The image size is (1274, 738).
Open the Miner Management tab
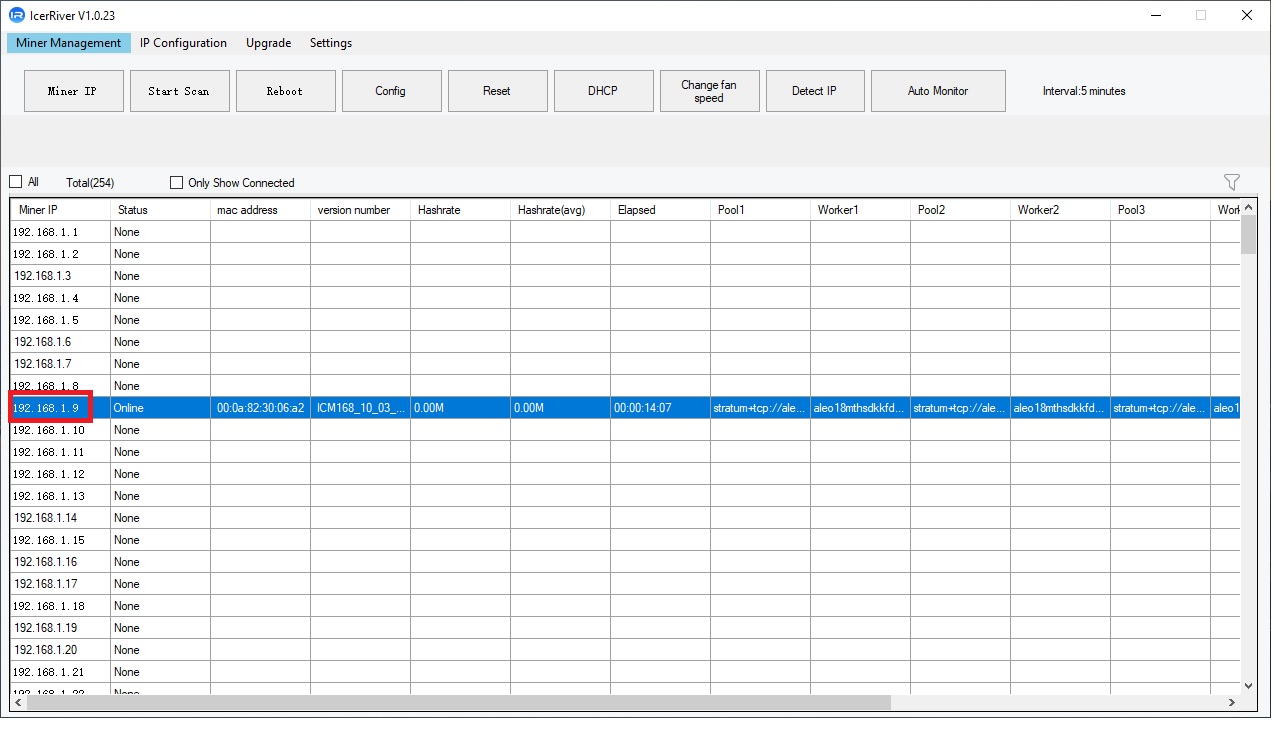(x=69, y=43)
